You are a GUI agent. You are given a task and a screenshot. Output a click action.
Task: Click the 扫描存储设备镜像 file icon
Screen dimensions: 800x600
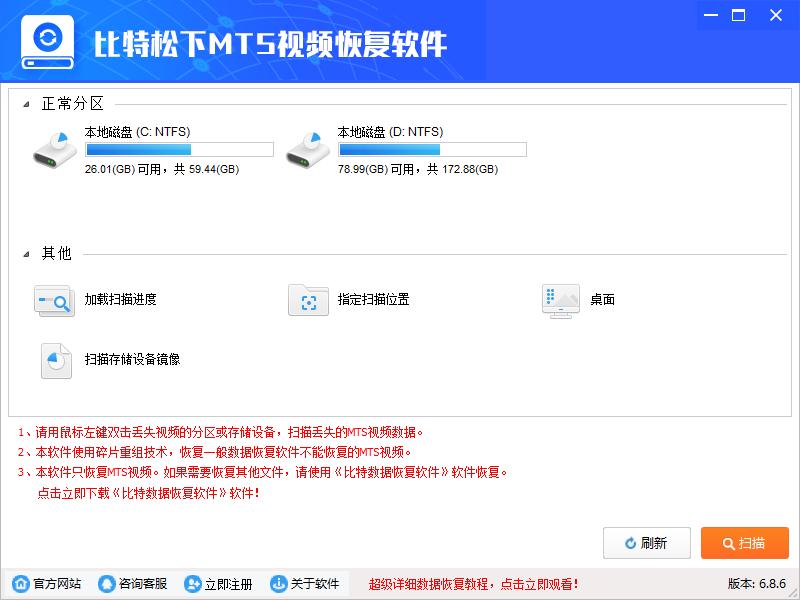(56, 361)
